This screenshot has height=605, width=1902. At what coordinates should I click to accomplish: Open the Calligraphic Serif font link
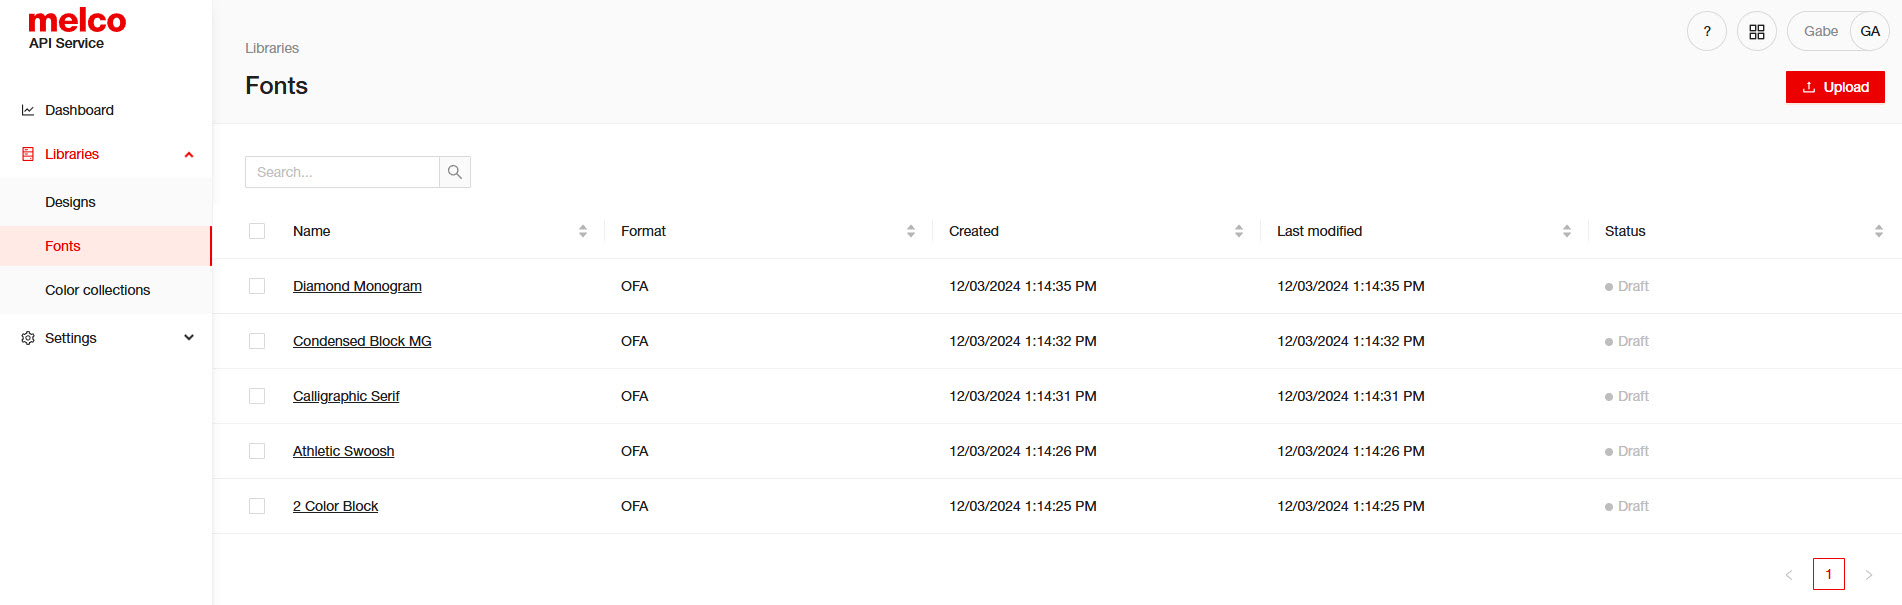click(346, 396)
